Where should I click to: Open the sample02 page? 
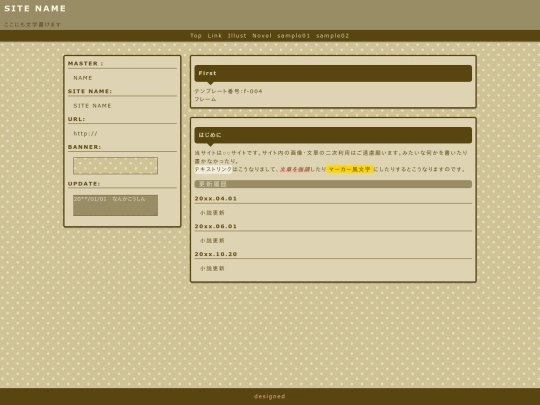tap(332, 36)
